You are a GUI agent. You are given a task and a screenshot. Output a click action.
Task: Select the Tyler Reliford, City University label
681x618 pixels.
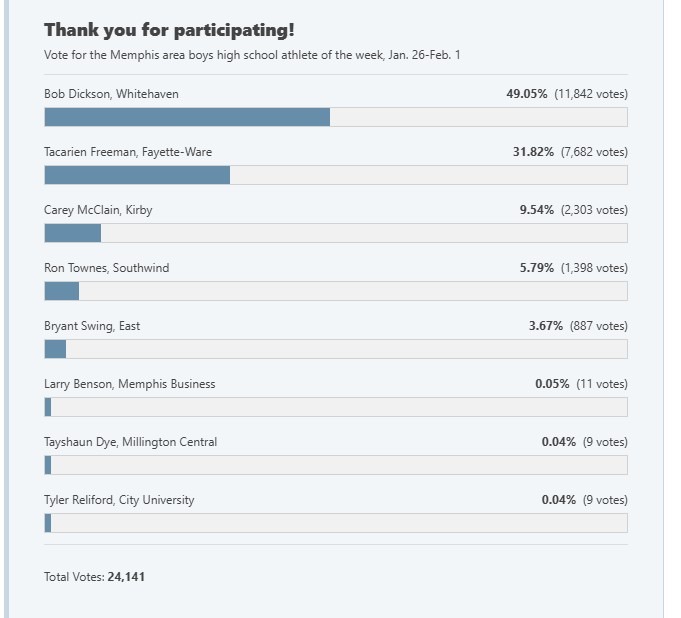[x=119, y=500]
